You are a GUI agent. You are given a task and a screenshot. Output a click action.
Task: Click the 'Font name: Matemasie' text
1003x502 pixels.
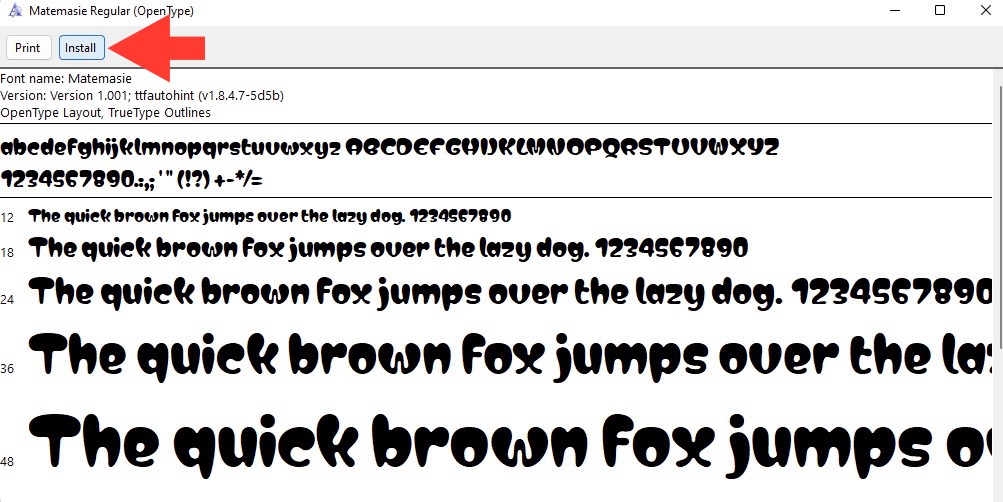pyautogui.click(x=66, y=79)
